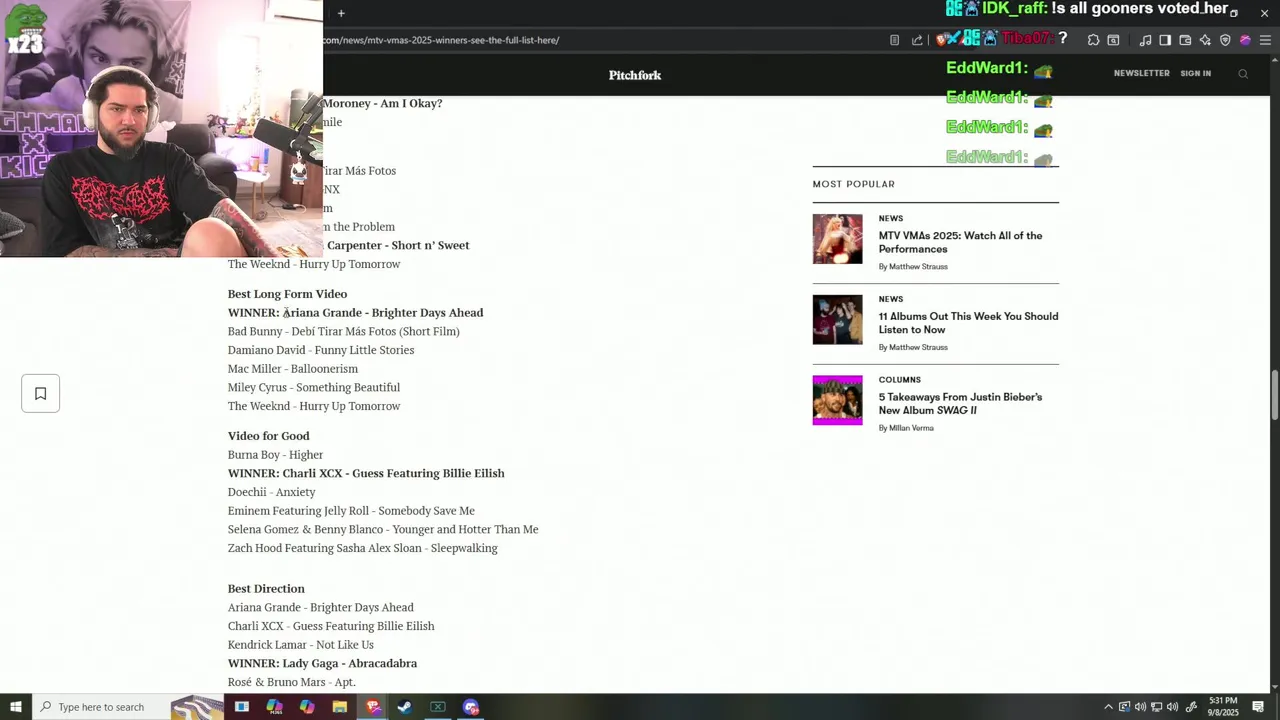This screenshot has width=1280, height=720.
Task: Open Steam from the taskbar
Action: [x=405, y=707]
